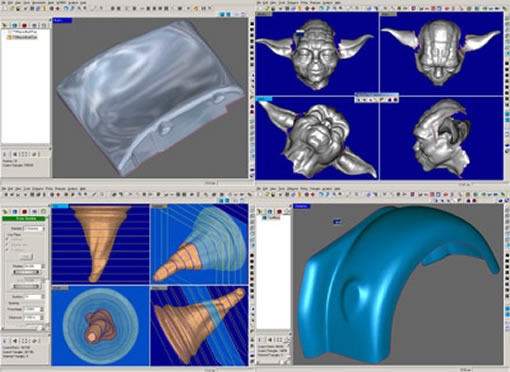Image resolution: width=510 pixels, height=372 pixels.
Task: Click purple tab icon in silver panel window sidebar
Action: tap(34, 25)
